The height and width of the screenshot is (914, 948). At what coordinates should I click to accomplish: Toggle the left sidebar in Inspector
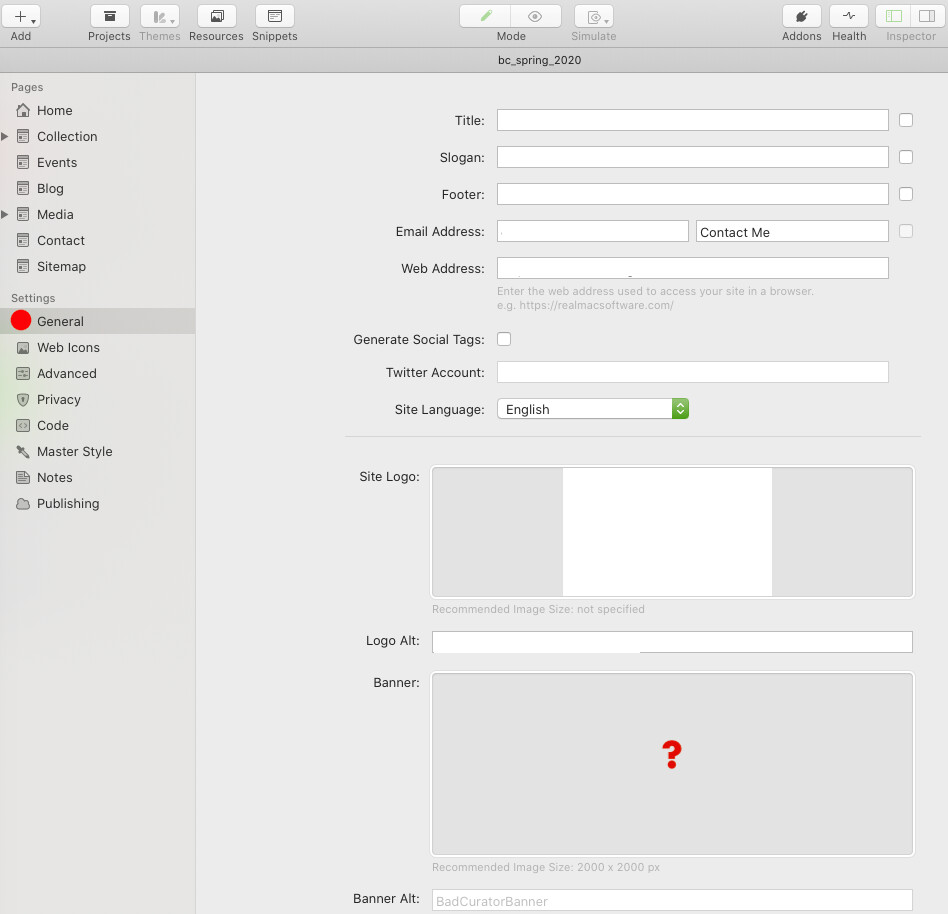[x=894, y=16]
